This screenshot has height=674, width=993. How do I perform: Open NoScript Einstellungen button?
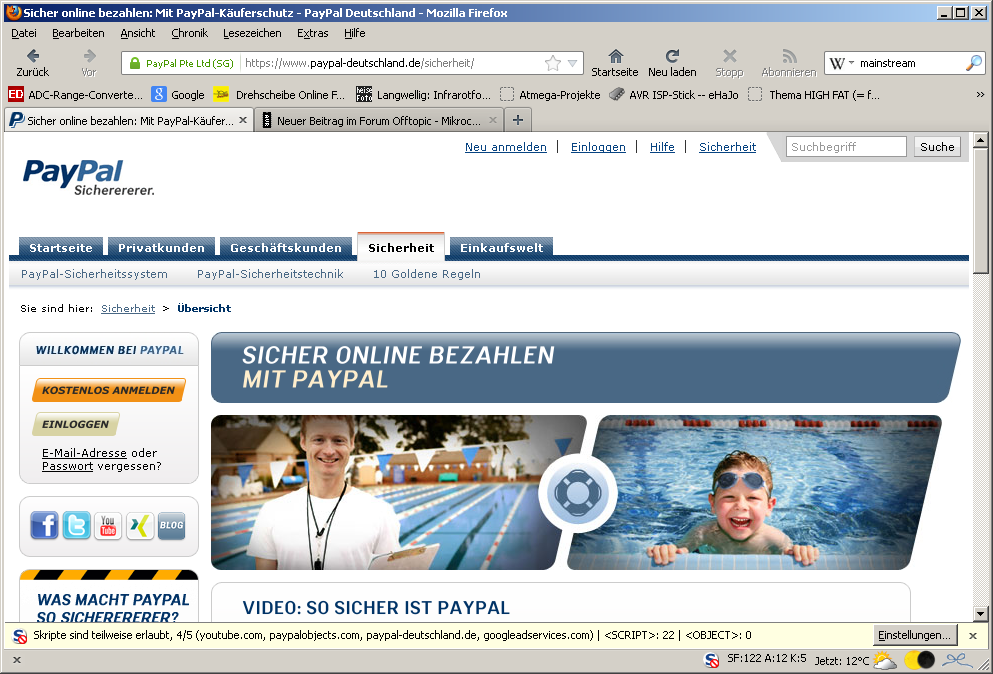913,635
